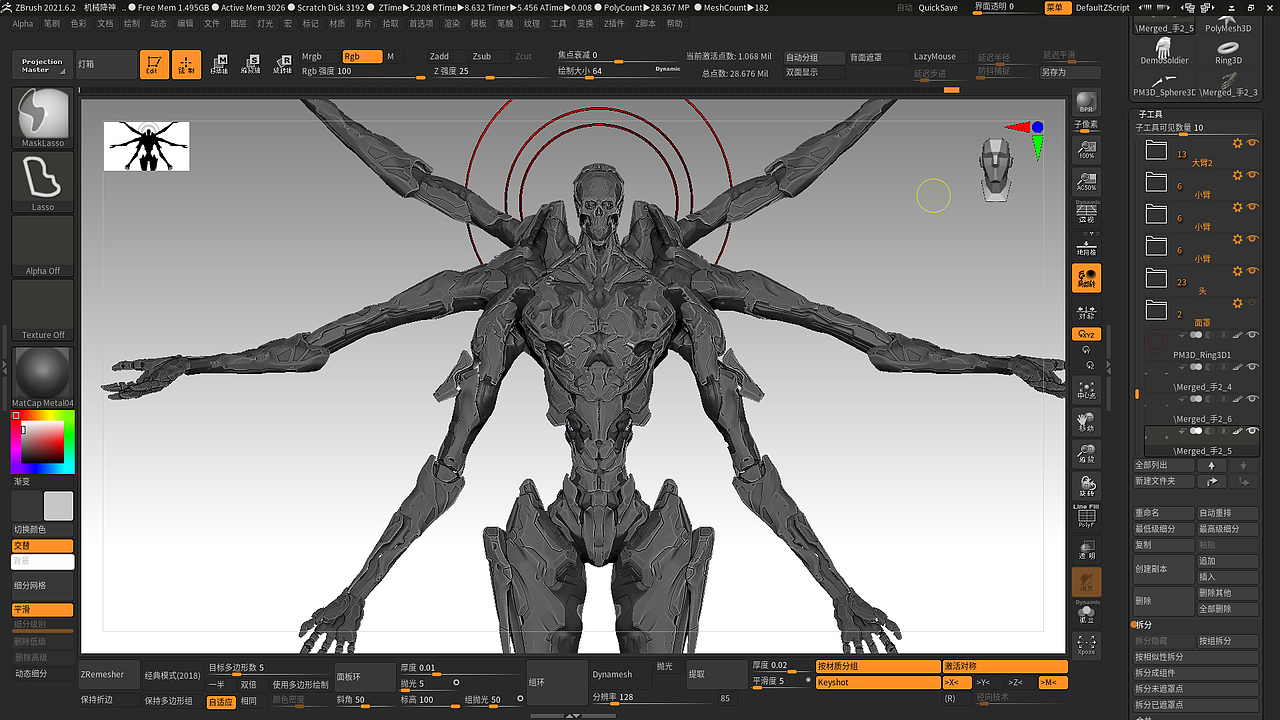Viewport: 1280px width, 720px height.
Task: Open the Z插件 menu
Action: (x=616, y=23)
